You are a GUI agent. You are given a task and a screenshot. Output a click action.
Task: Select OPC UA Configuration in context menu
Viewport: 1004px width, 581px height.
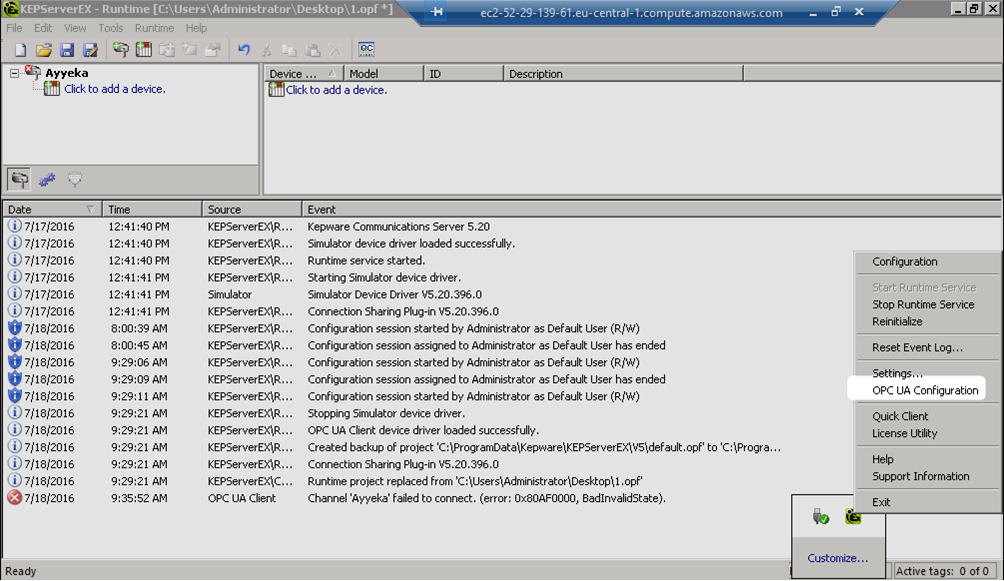[925, 390]
